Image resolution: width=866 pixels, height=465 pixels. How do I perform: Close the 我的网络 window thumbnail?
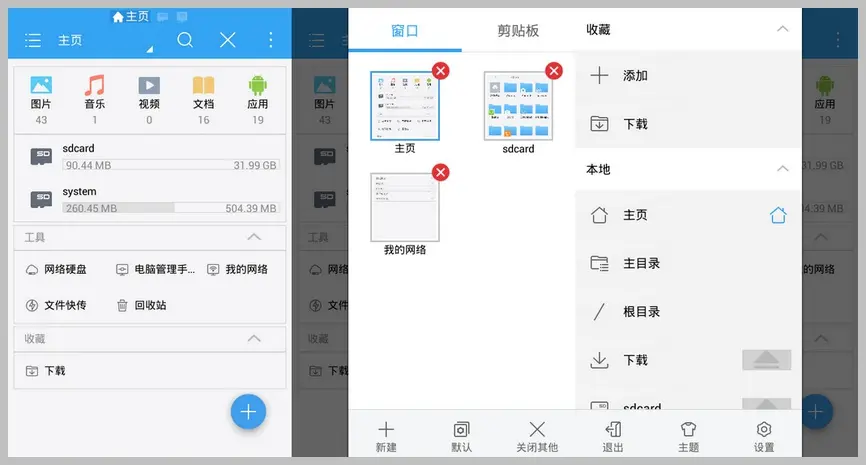point(441,172)
